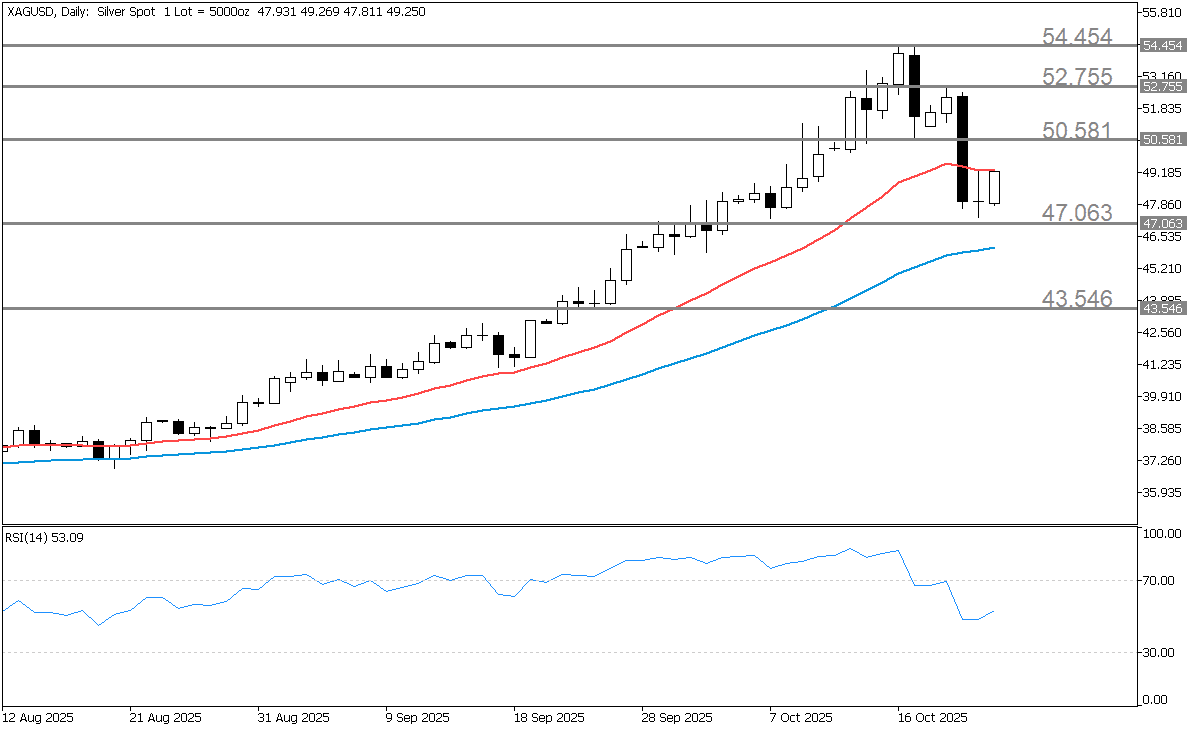Select the large 52.755 level label
1200x730 pixels.
click(1077, 77)
